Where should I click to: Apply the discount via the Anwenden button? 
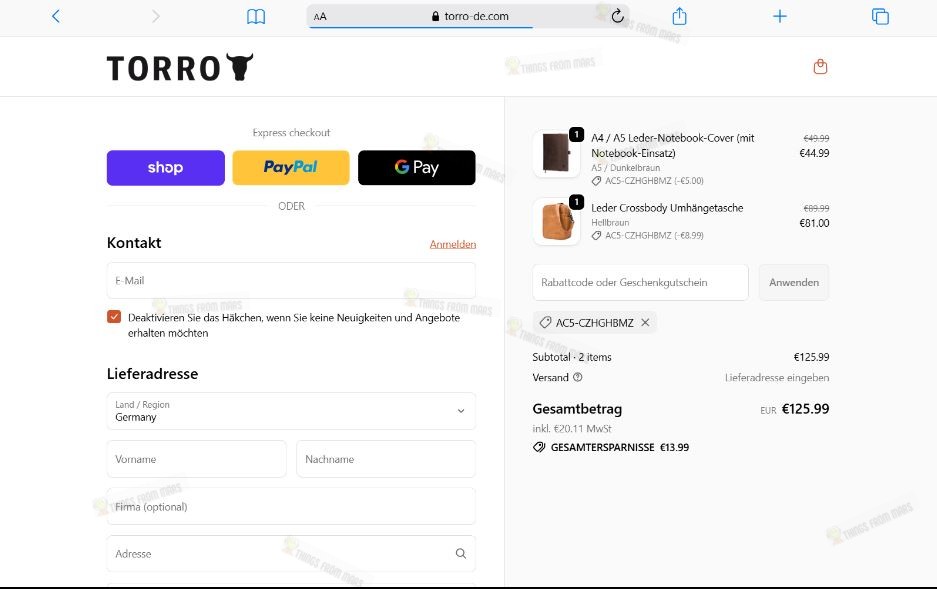[x=793, y=282]
